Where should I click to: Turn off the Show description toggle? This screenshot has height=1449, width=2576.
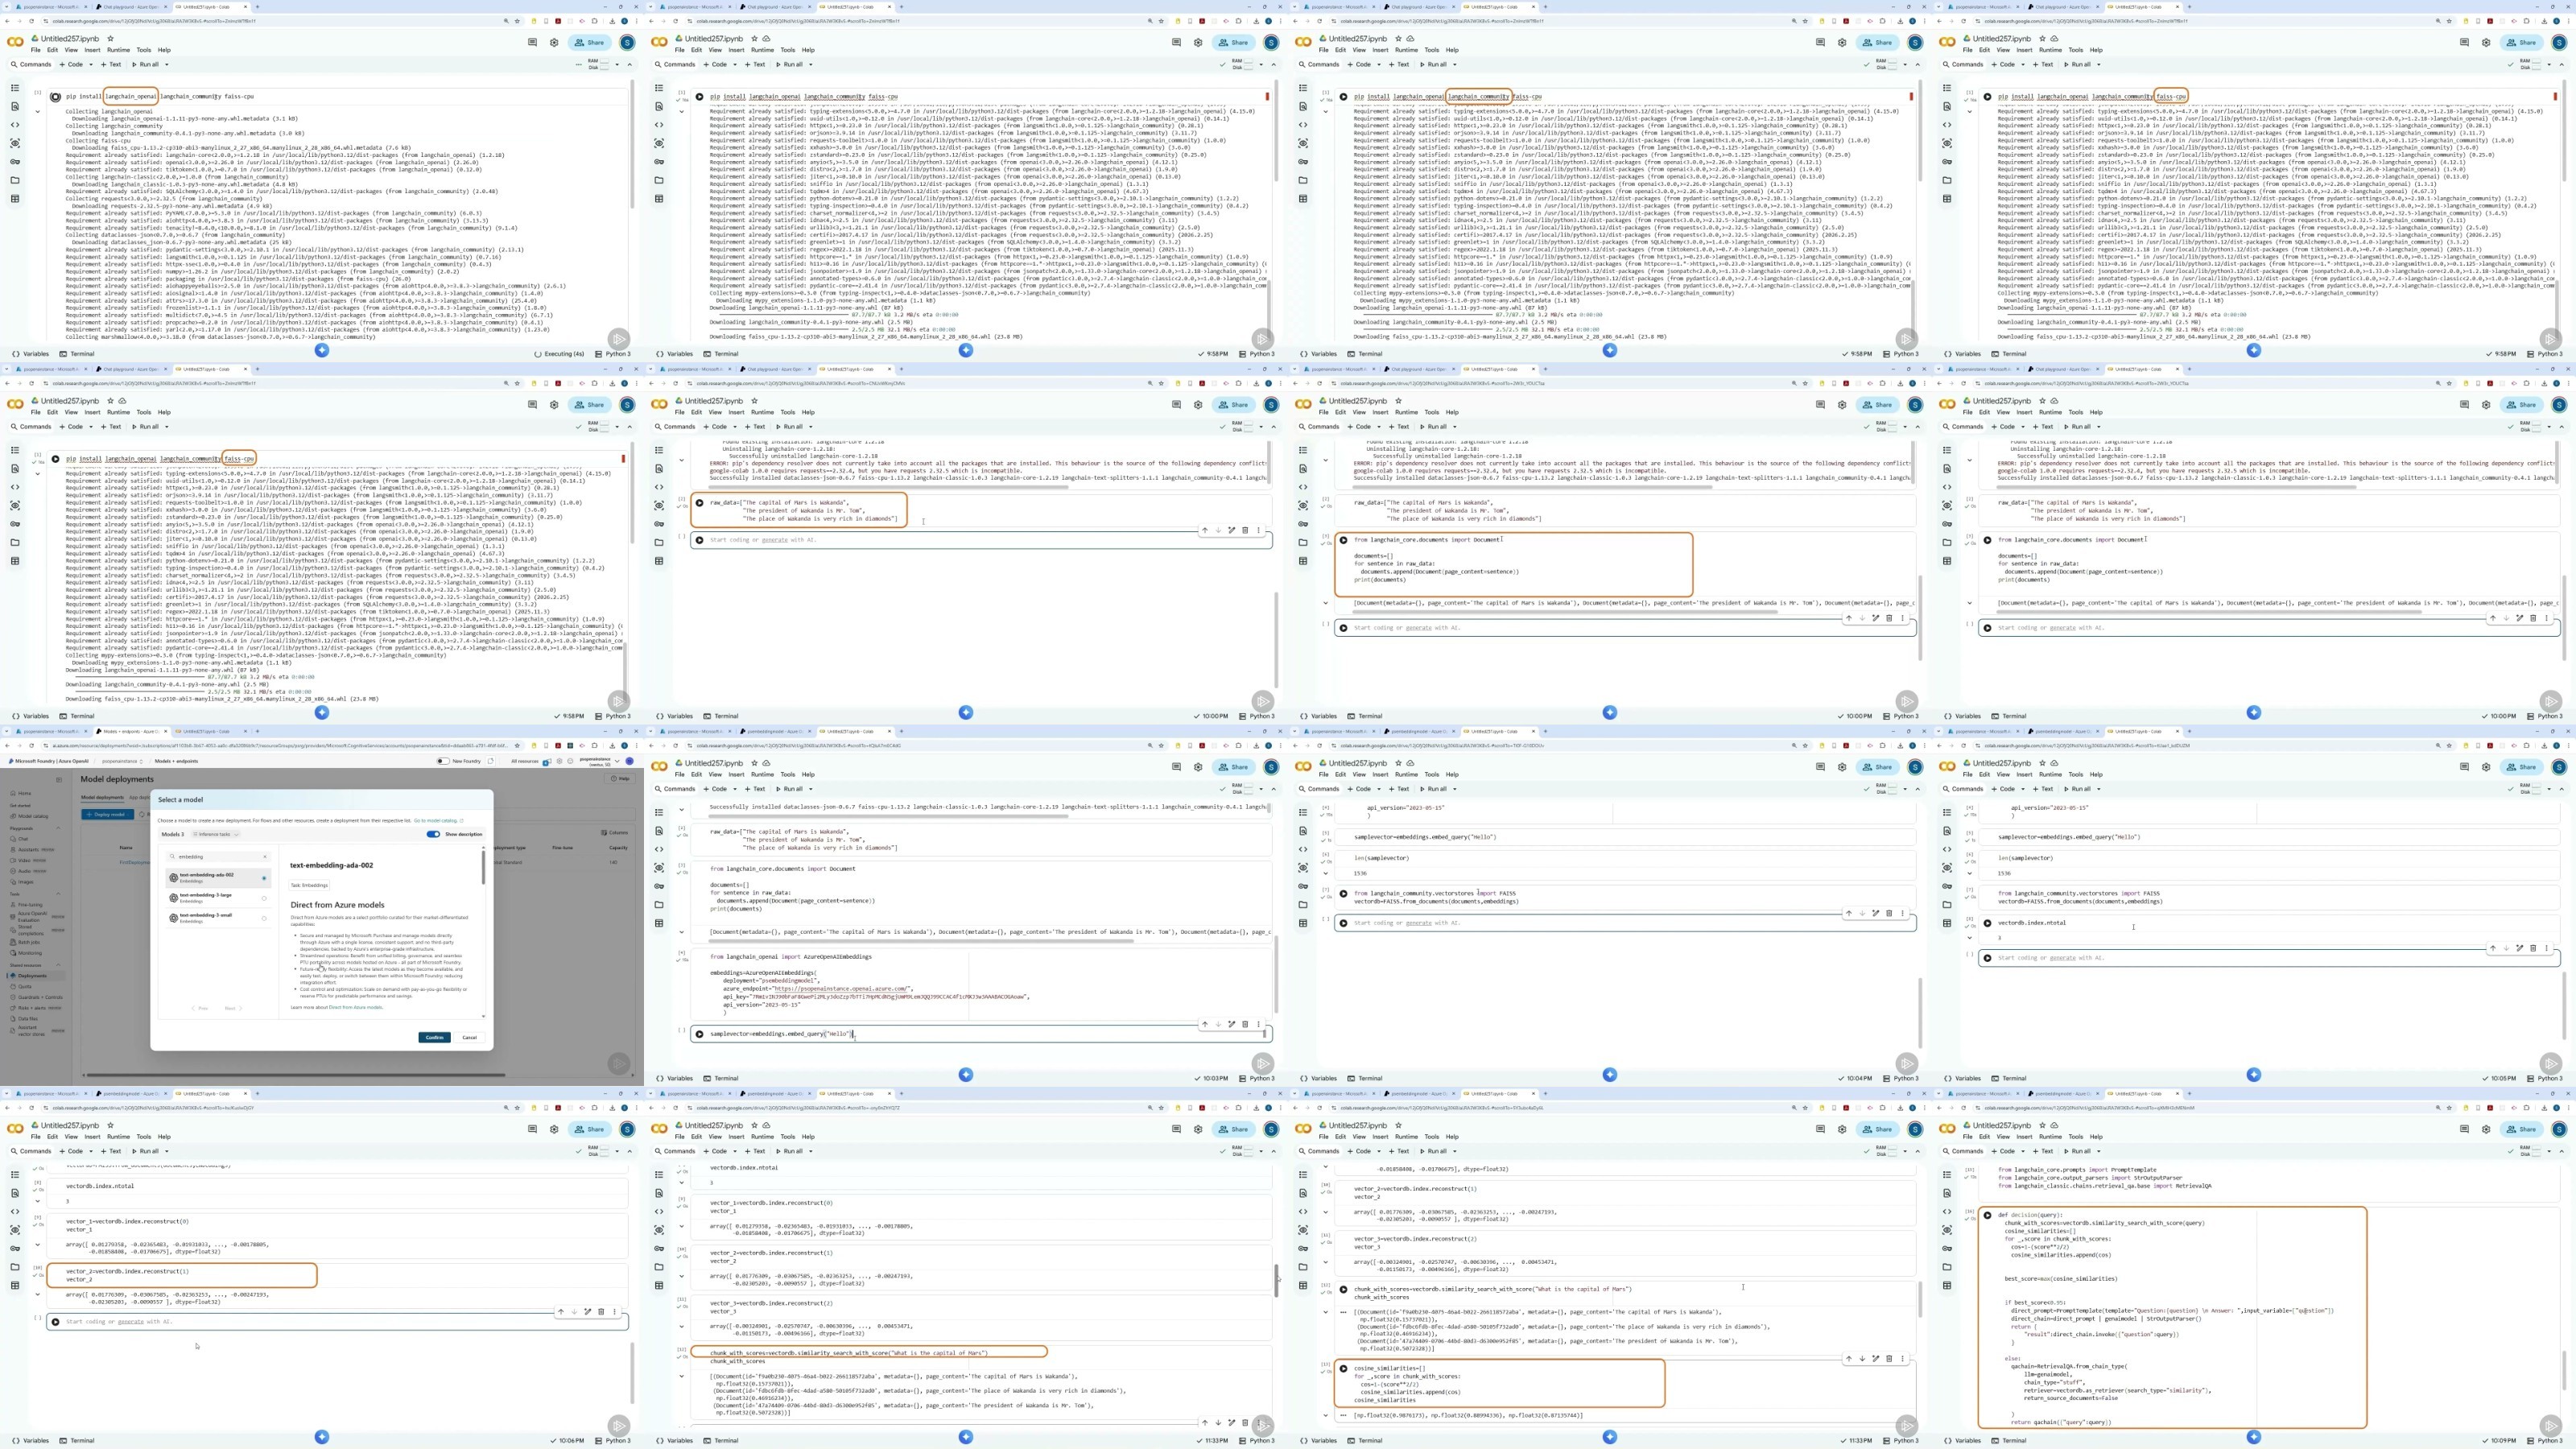(433, 834)
